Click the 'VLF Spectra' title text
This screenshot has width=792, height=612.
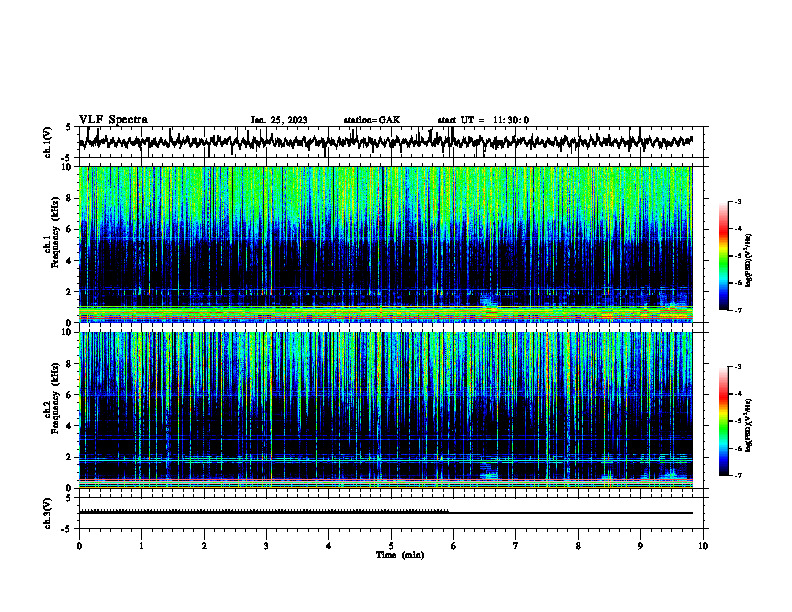(113, 120)
